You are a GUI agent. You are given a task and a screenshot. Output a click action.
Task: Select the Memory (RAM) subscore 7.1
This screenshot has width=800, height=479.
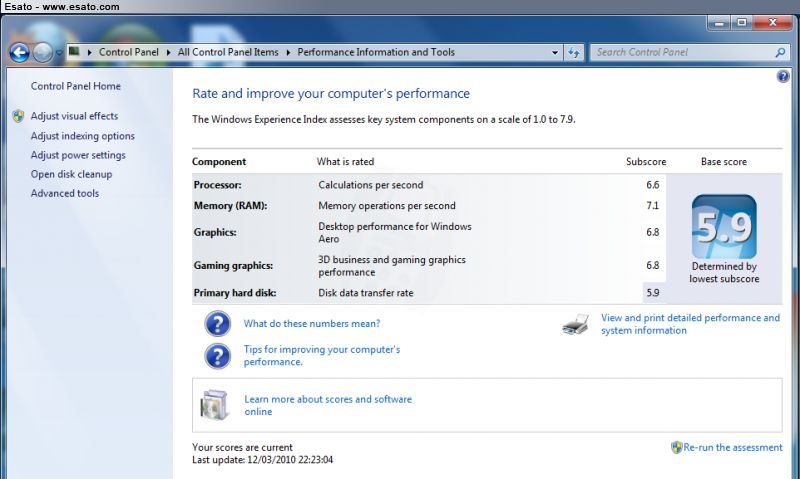tap(653, 206)
